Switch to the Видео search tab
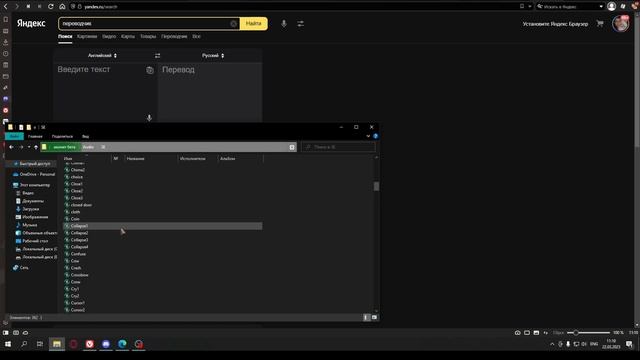Viewport: 640px width, 360px height. coord(109,36)
